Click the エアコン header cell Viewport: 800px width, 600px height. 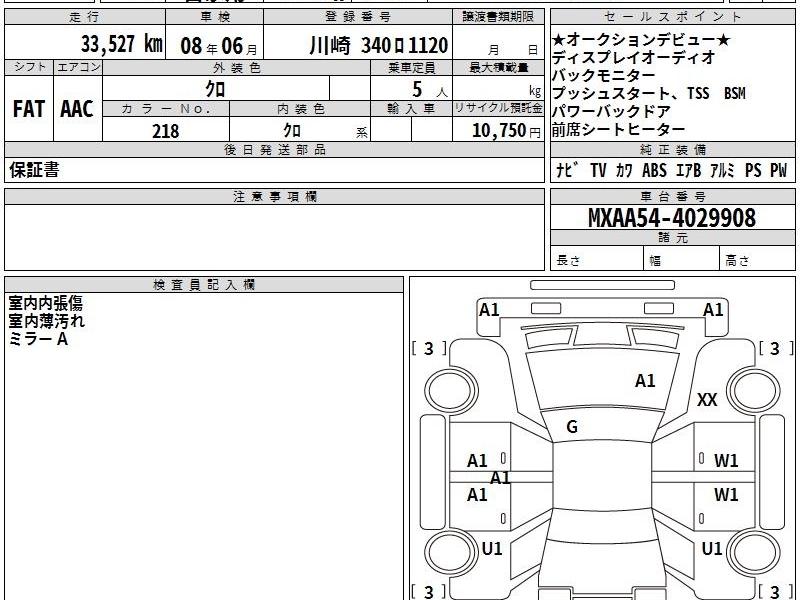78,67
